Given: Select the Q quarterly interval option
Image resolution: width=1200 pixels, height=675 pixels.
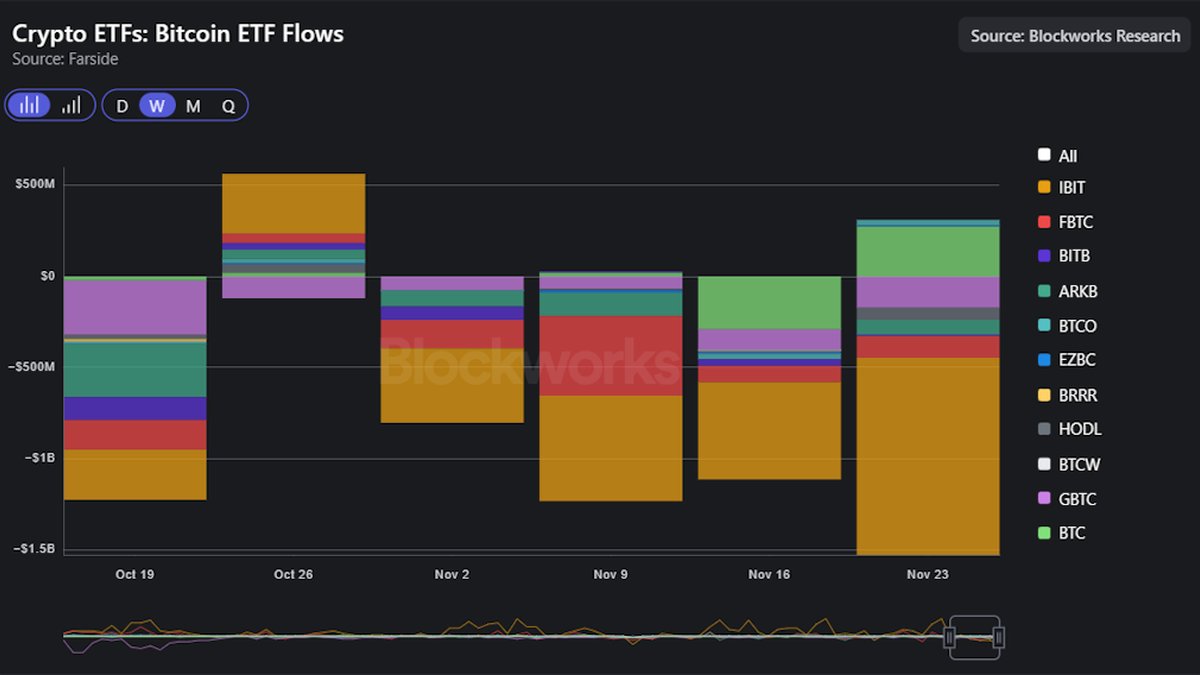Looking at the screenshot, I should coord(228,104).
